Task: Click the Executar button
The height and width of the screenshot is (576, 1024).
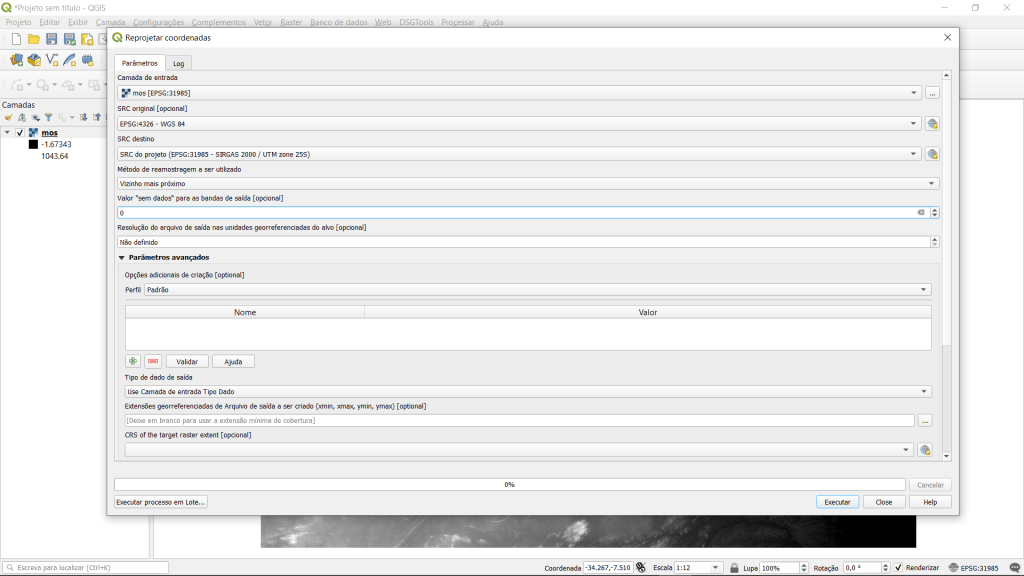Action: click(837, 502)
